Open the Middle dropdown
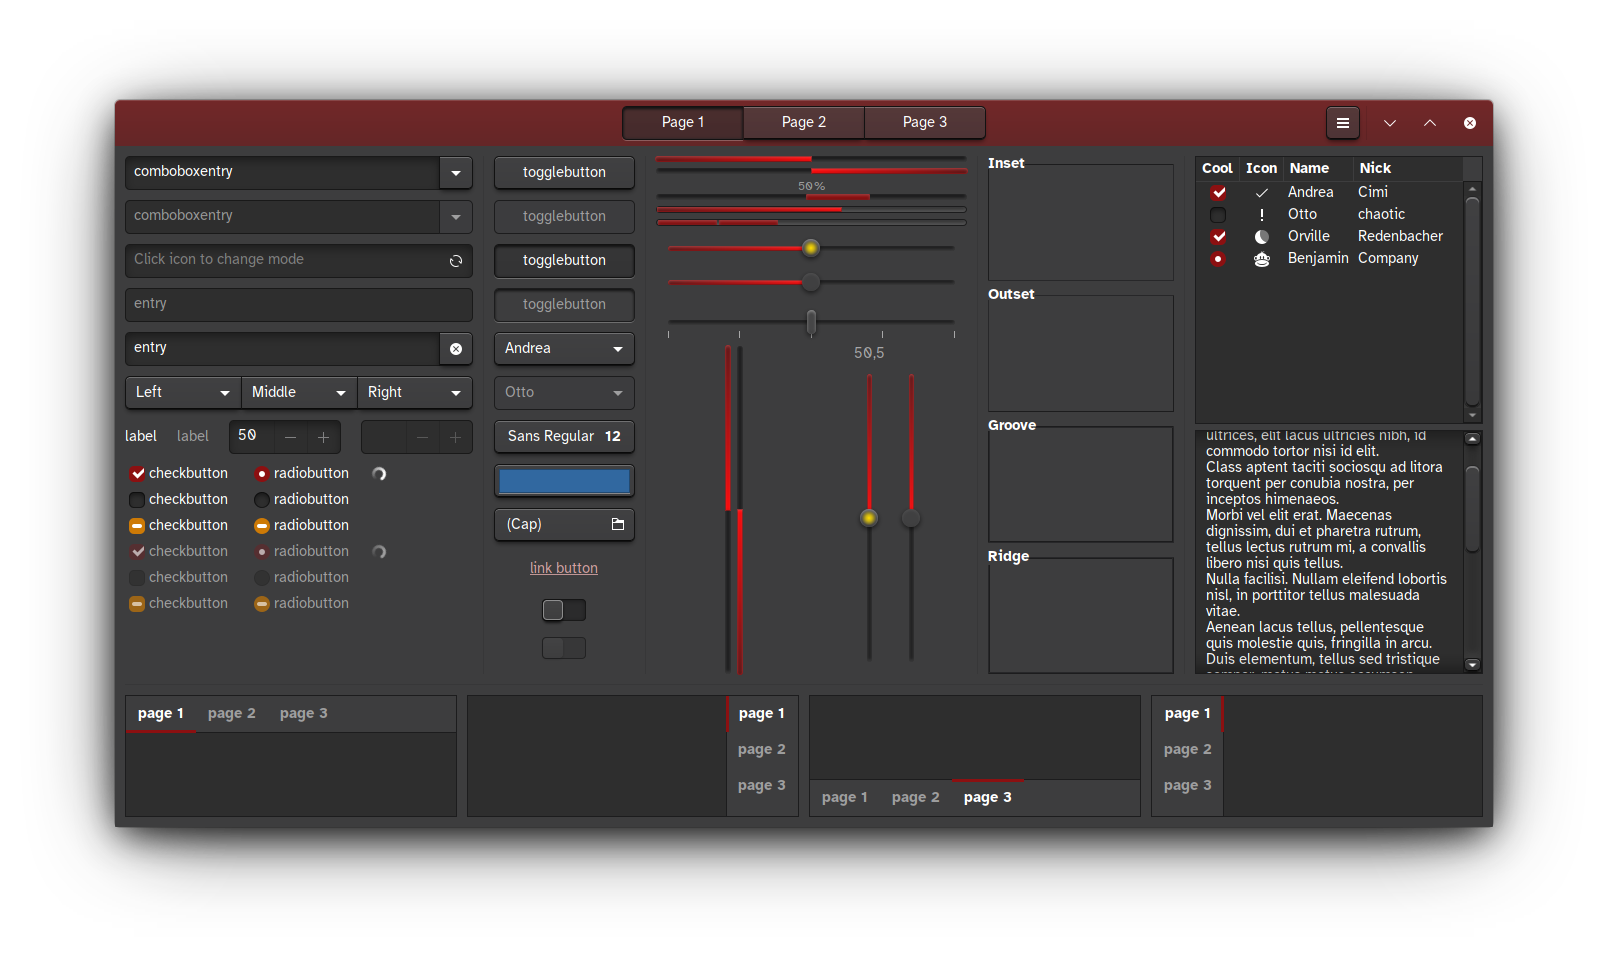 click(x=299, y=393)
